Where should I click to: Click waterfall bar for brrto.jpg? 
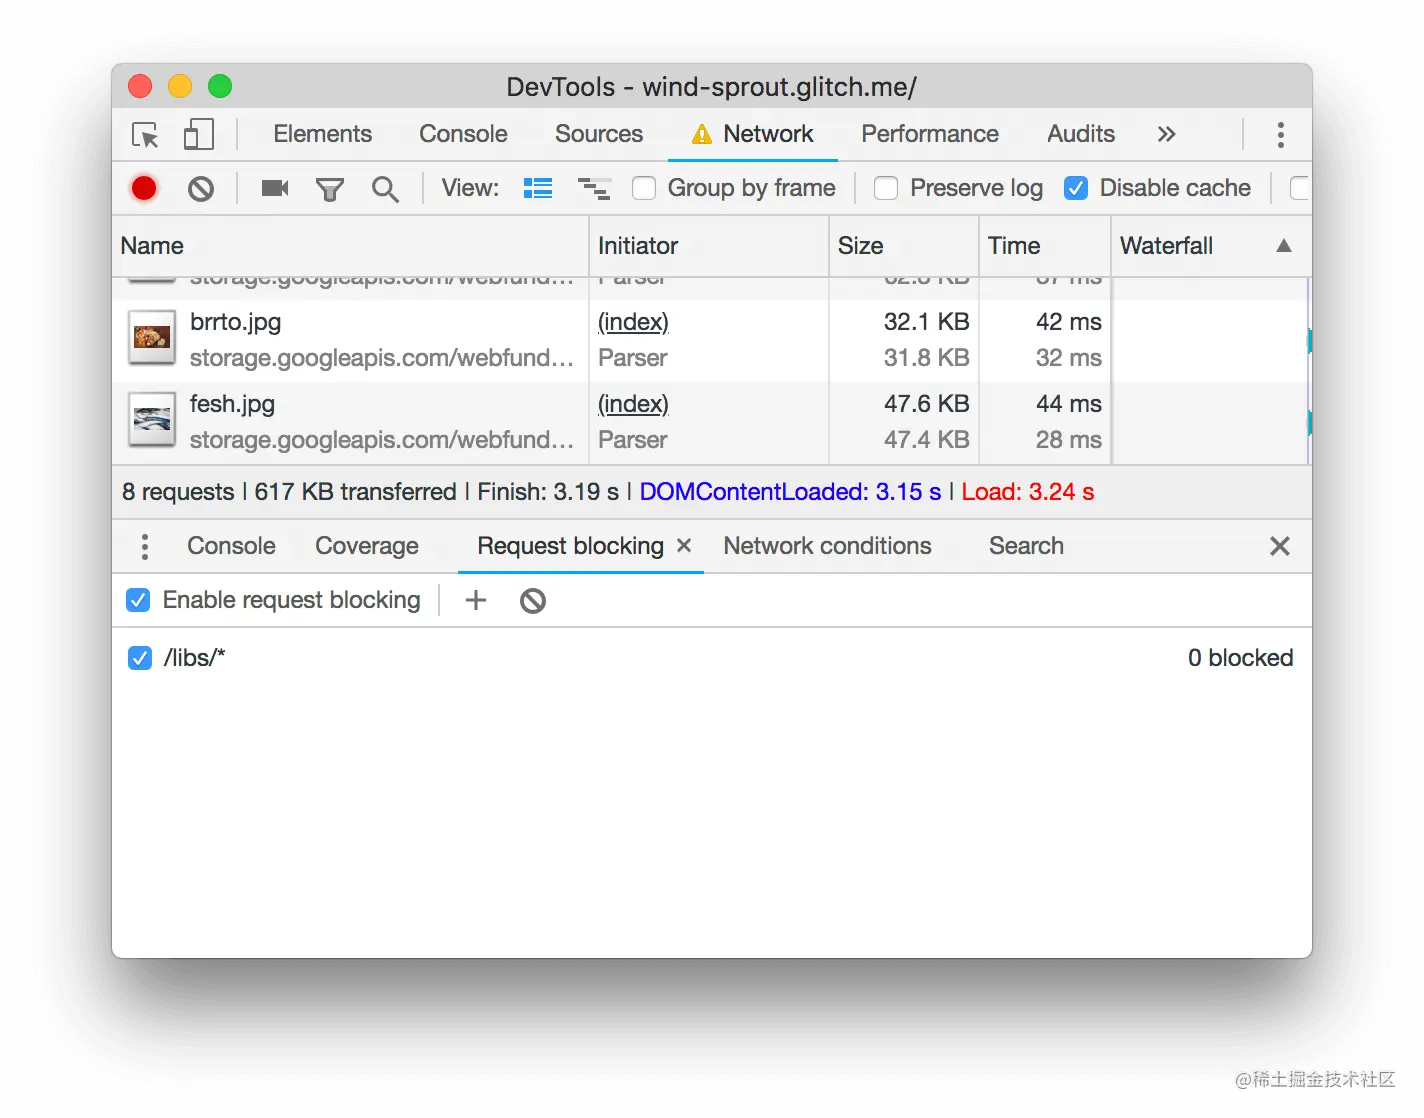point(1309,341)
